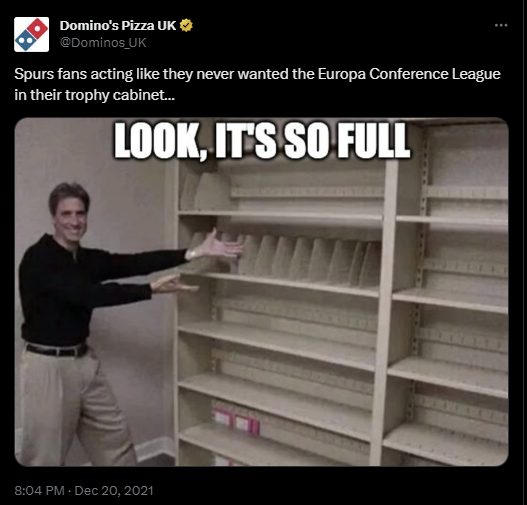Image resolution: width=527 pixels, height=505 pixels.
Task: Click the gold verified badge
Action: tap(186, 26)
